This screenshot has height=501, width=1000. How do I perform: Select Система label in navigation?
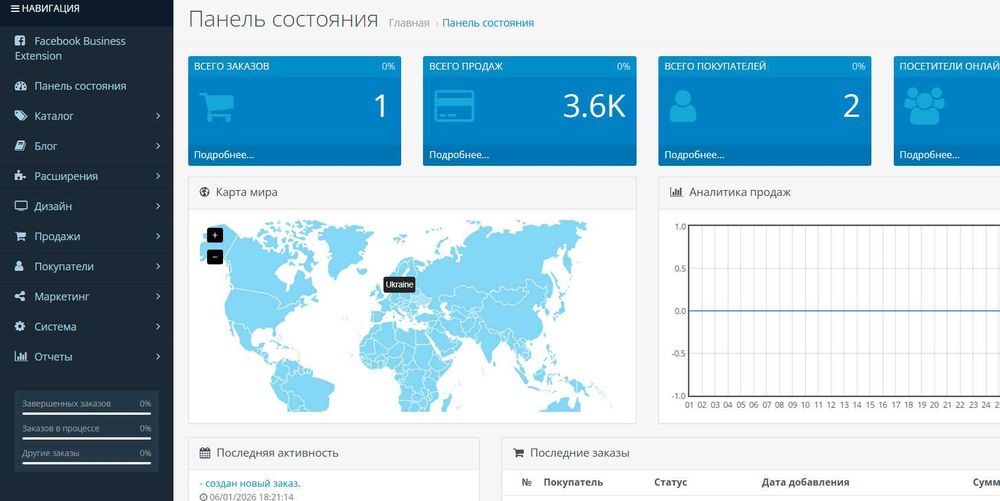coord(55,326)
